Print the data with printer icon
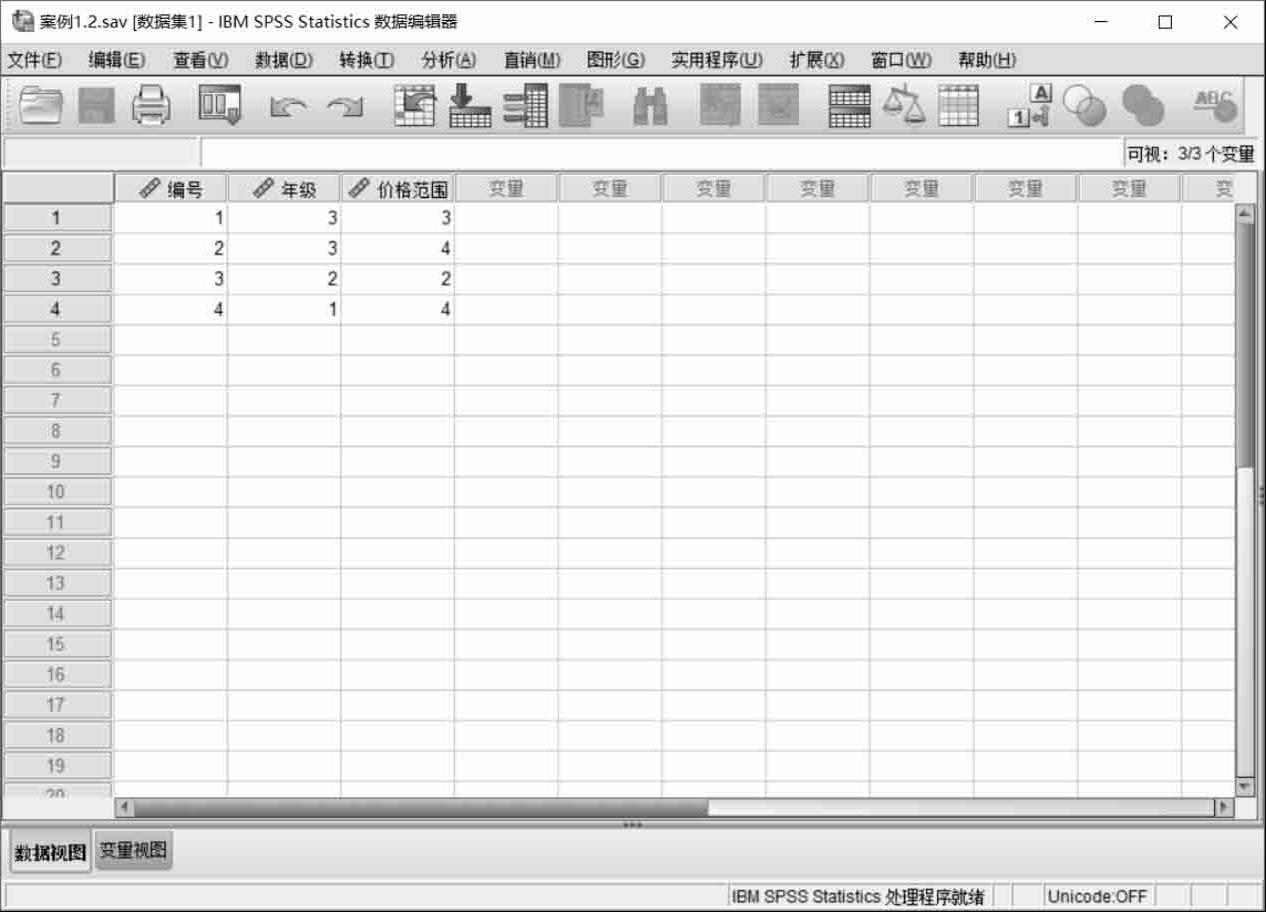Image resolution: width=1266 pixels, height=912 pixels. click(x=151, y=105)
